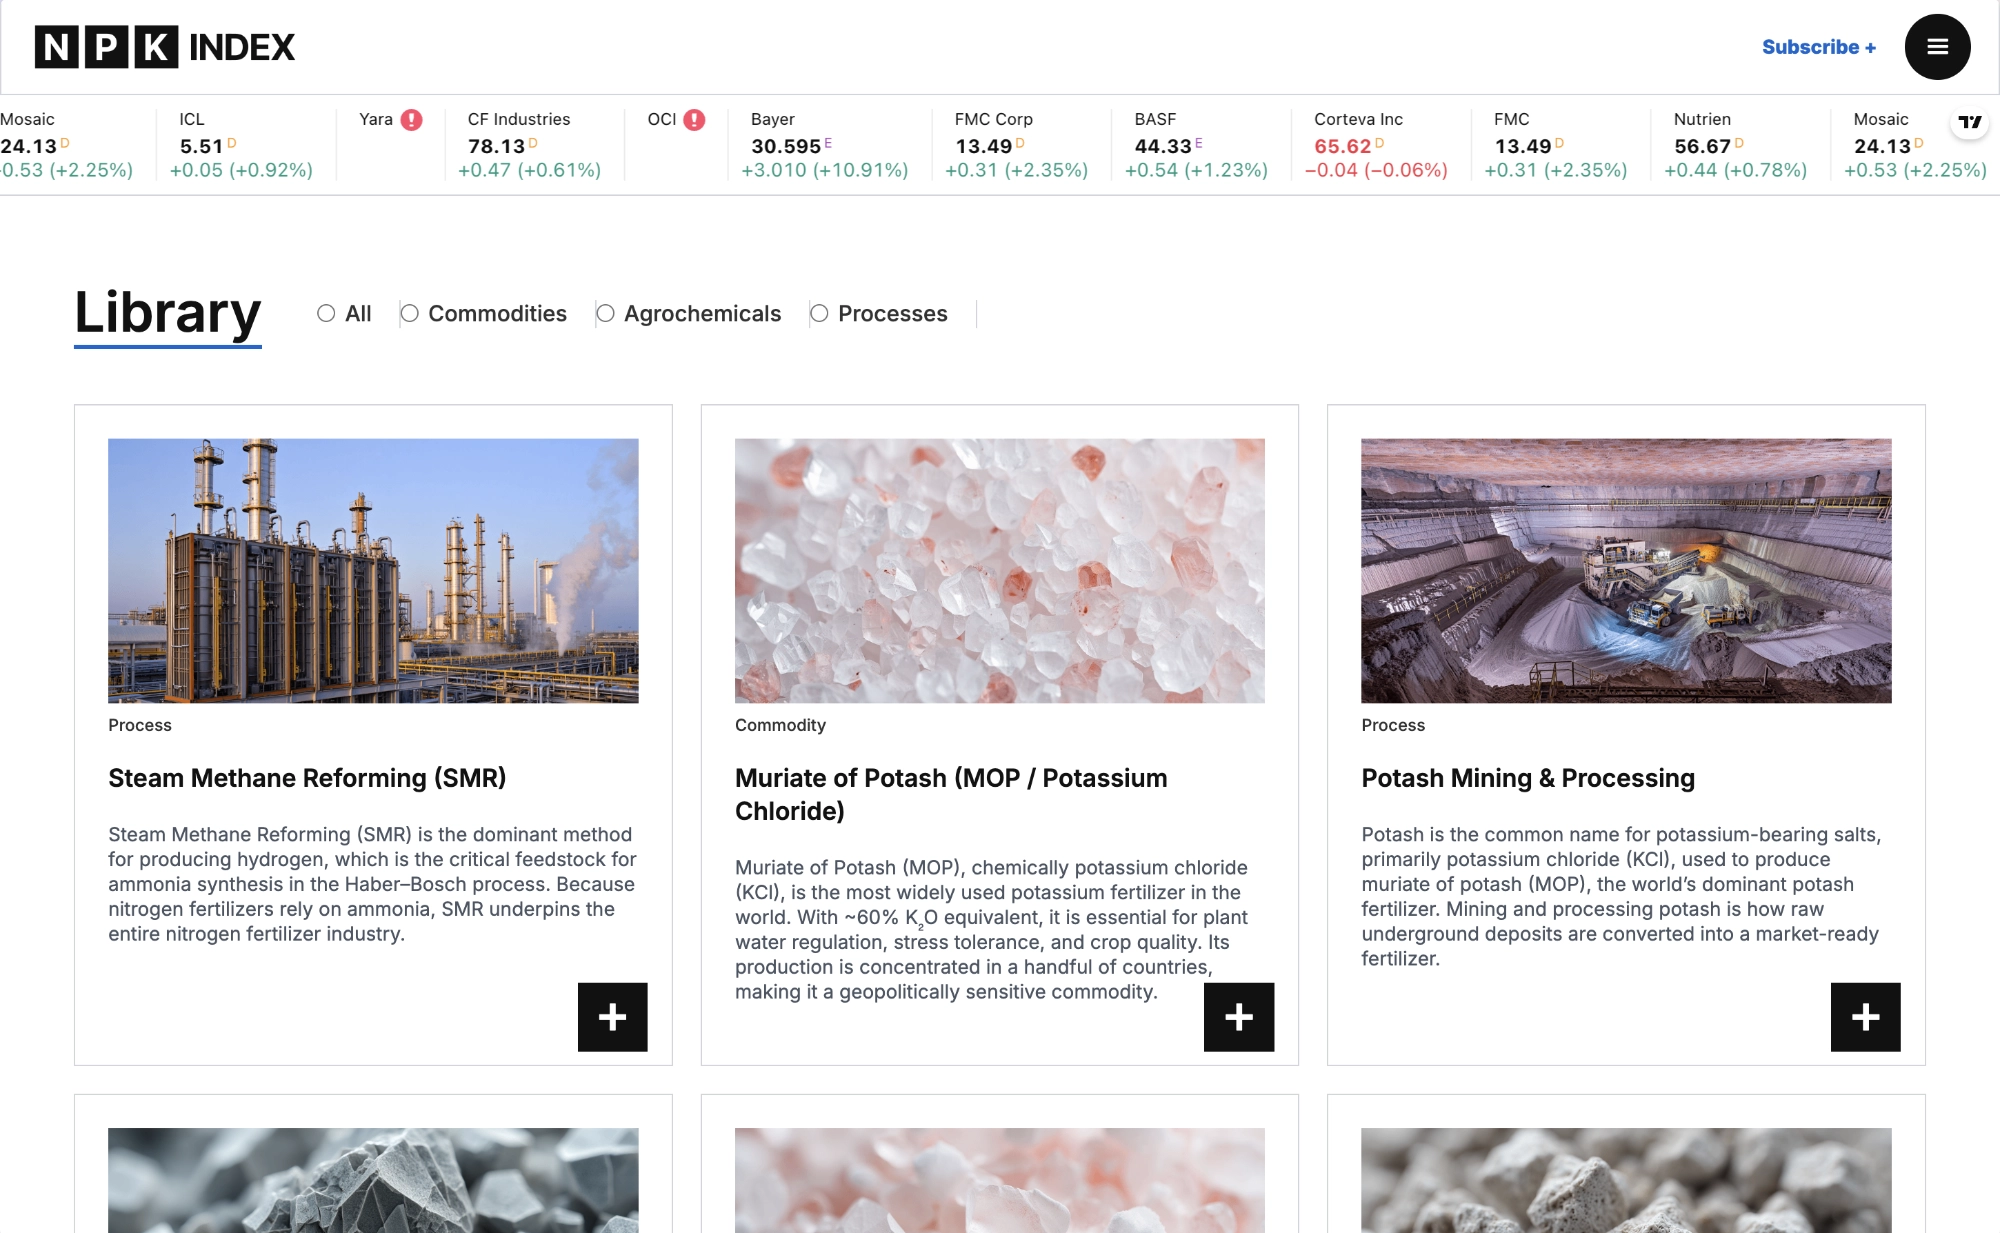Image resolution: width=2000 pixels, height=1233 pixels.
Task: Click the underground potash mine image
Action: coord(1625,570)
